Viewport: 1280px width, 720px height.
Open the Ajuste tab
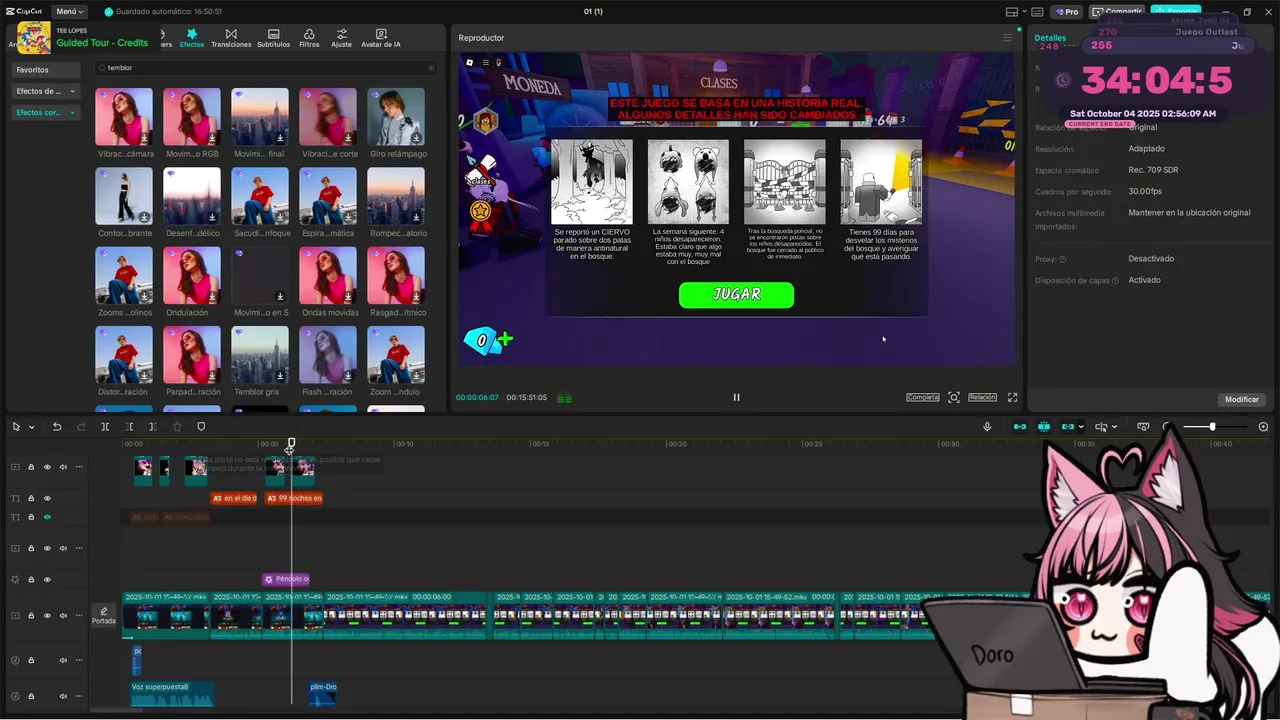pyautogui.click(x=342, y=38)
